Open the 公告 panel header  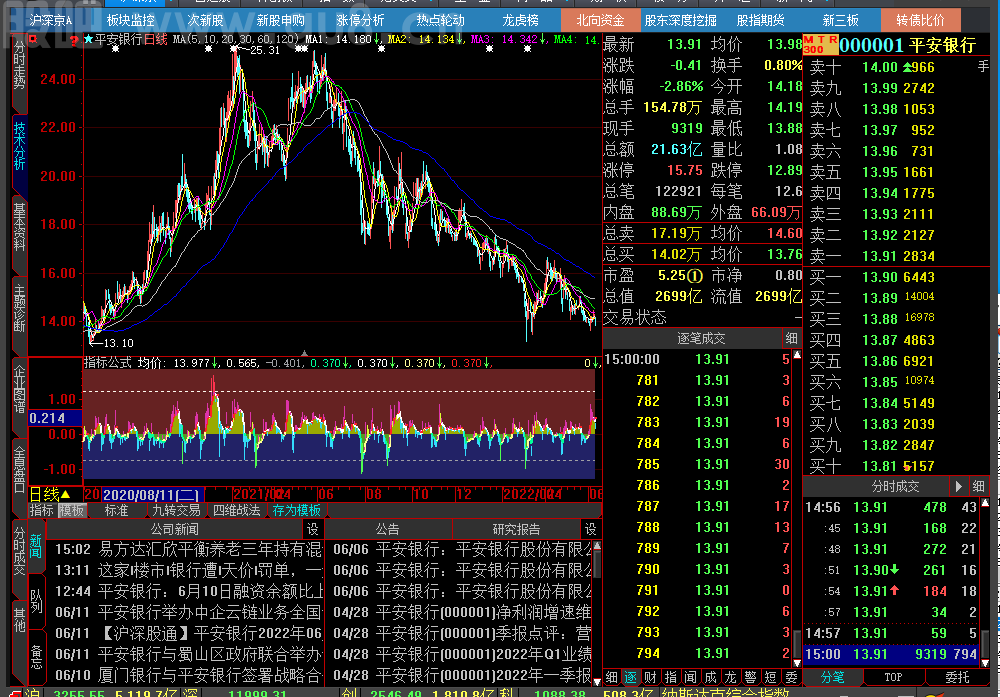click(387, 529)
